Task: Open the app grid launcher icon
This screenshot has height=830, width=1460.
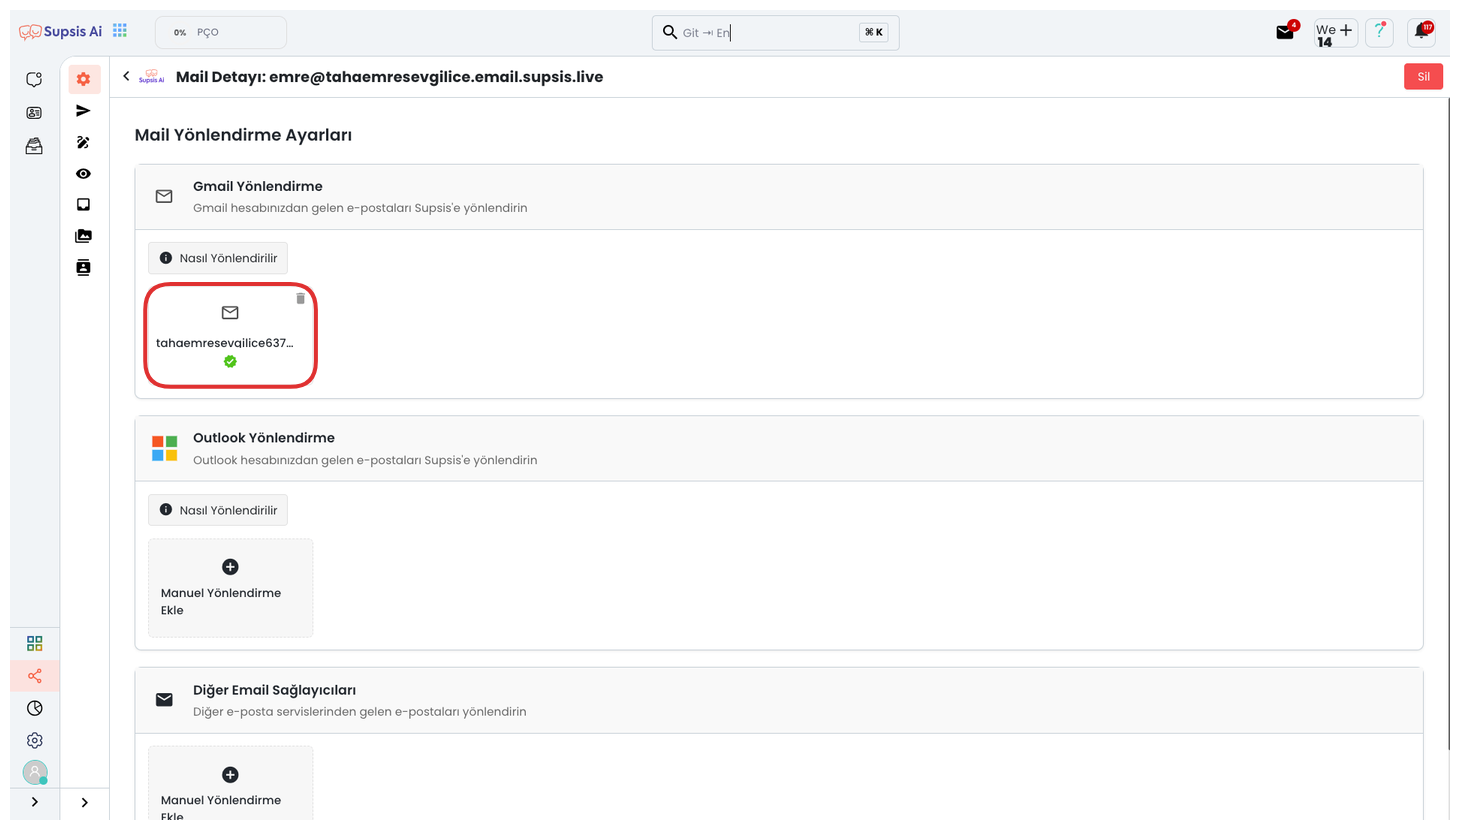Action: click(120, 31)
